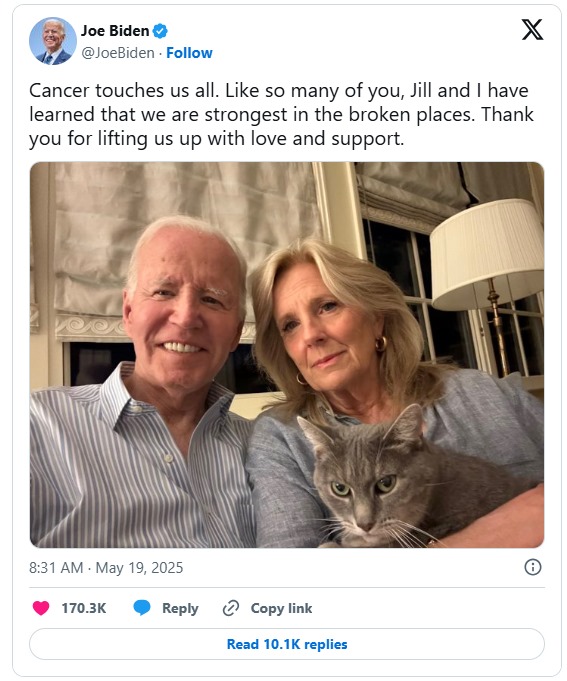Open the embedded selfie photo
The height and width of the screenshot is (681, 567).
[x=287, y=355]
